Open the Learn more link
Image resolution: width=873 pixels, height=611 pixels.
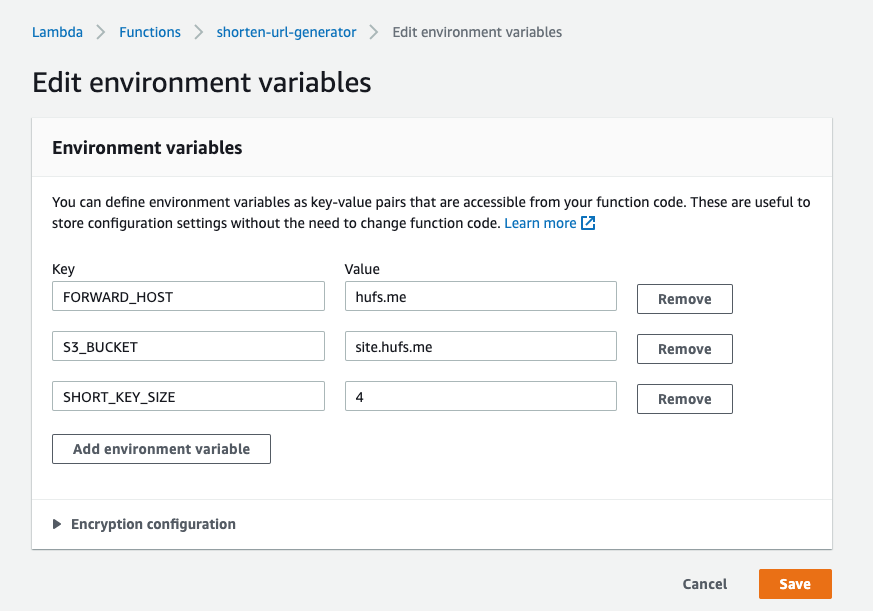540,223
